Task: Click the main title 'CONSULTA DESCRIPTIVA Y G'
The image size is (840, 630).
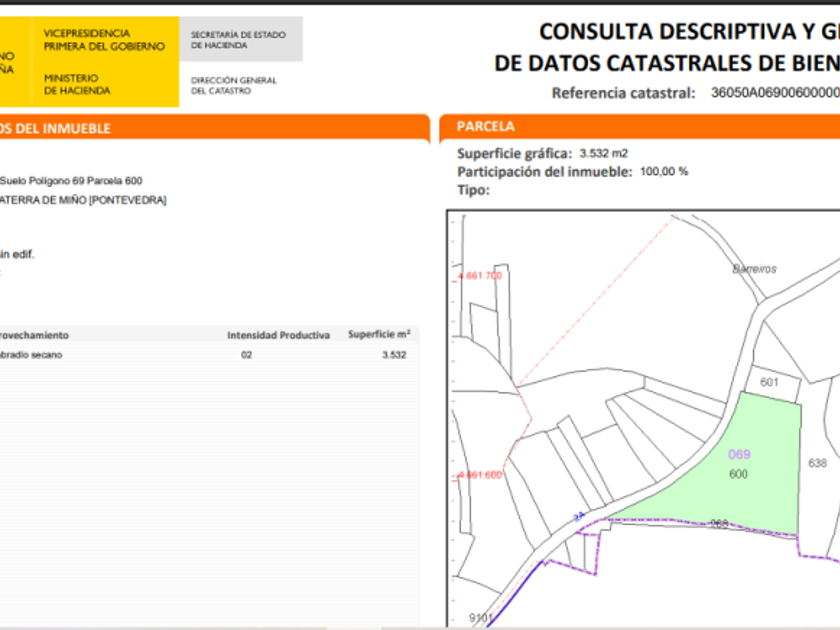Action: [689, 32]
